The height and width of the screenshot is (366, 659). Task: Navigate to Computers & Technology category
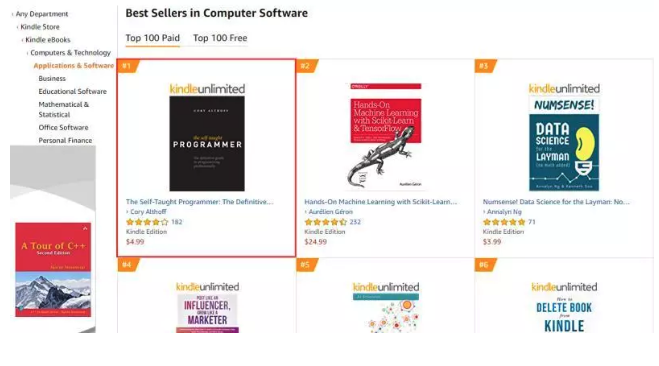point(71,53)
